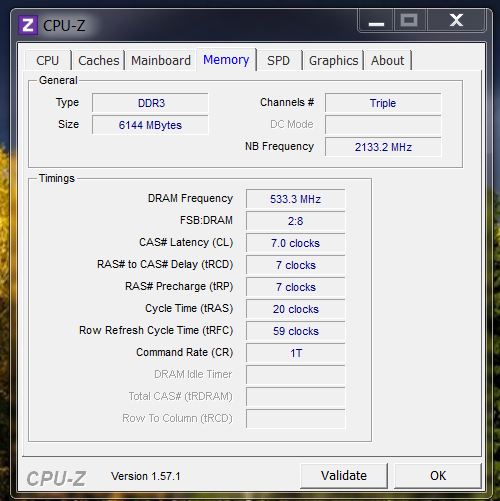Click the Version 1.57.1 text
Image resolution: width=500 pixels, height=501 pixels.
coord(146,476)
